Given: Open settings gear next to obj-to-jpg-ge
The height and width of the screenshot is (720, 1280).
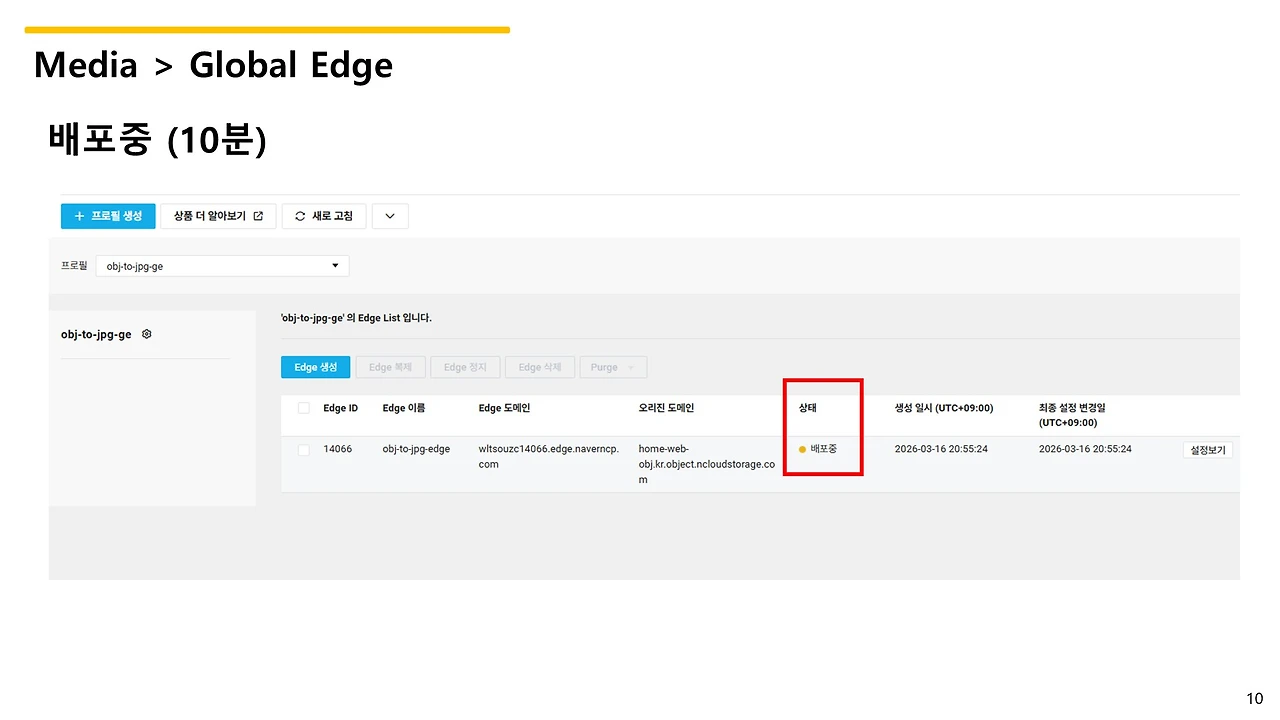Looking at the screenshot, I should (147, 334).
